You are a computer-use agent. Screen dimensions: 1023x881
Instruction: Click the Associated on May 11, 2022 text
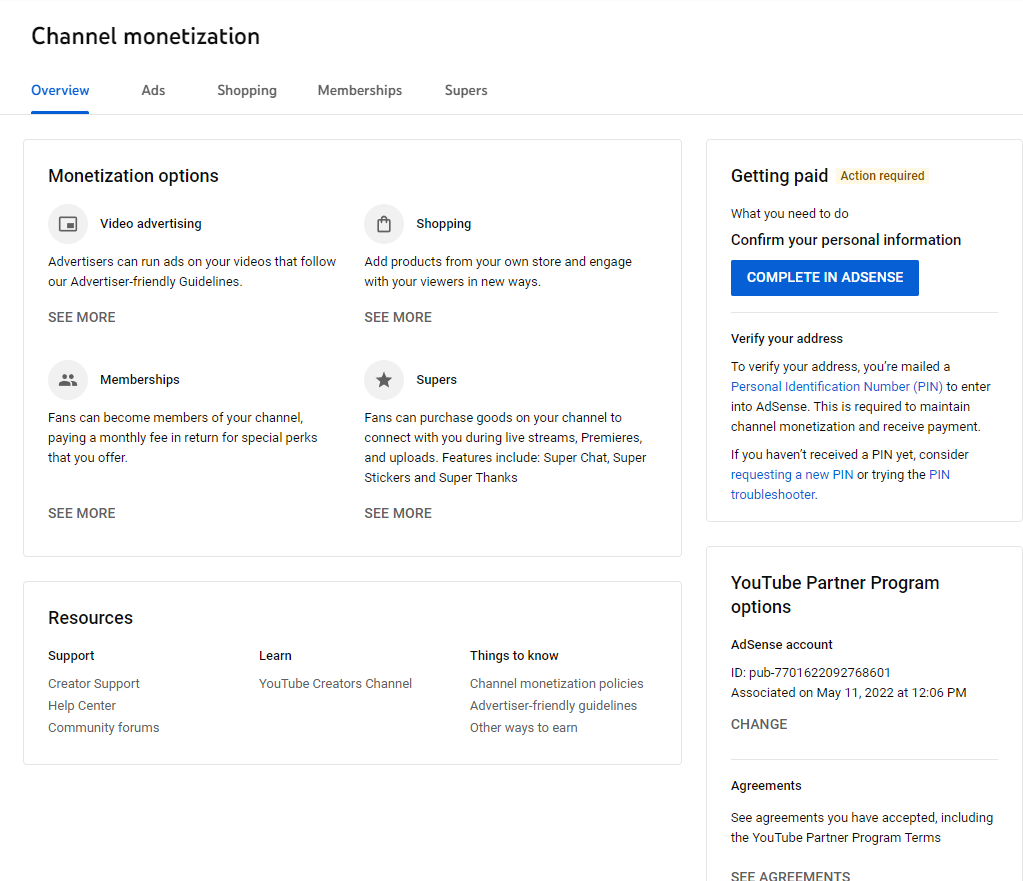[848, 692]
